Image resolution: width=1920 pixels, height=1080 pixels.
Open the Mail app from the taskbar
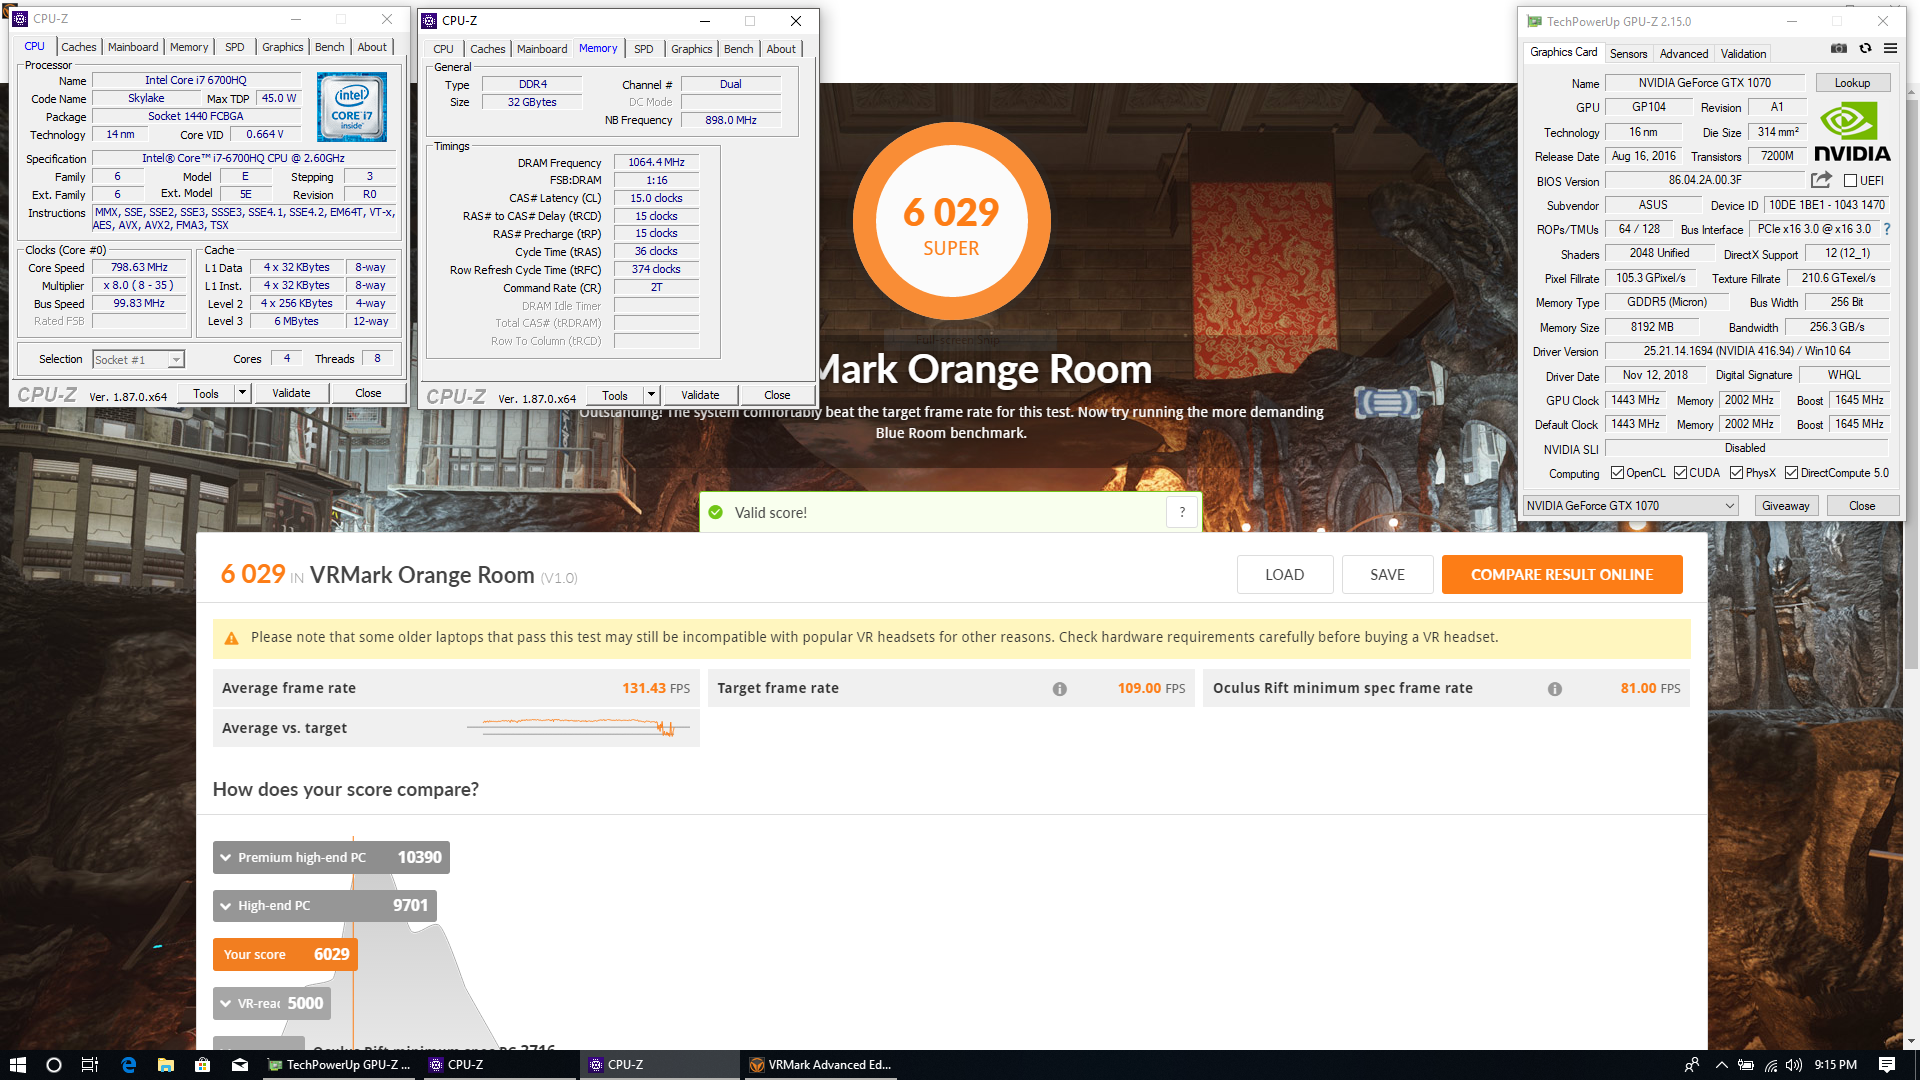[240, 1065]
